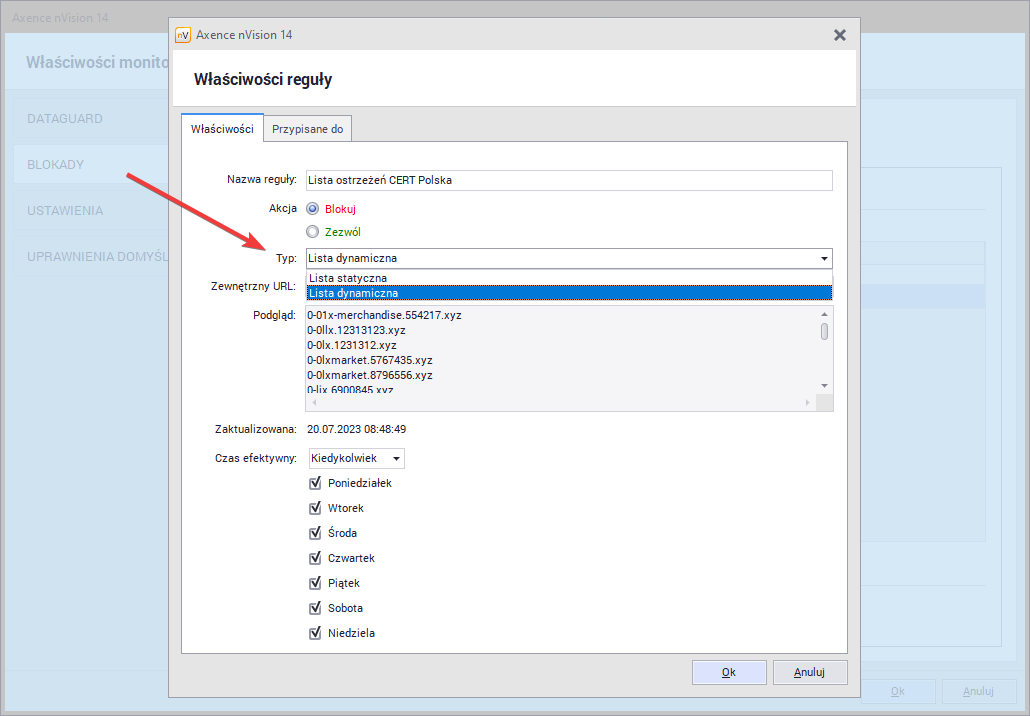
Task: Select the Blokuj radio button
Action: tap(313, 209)
